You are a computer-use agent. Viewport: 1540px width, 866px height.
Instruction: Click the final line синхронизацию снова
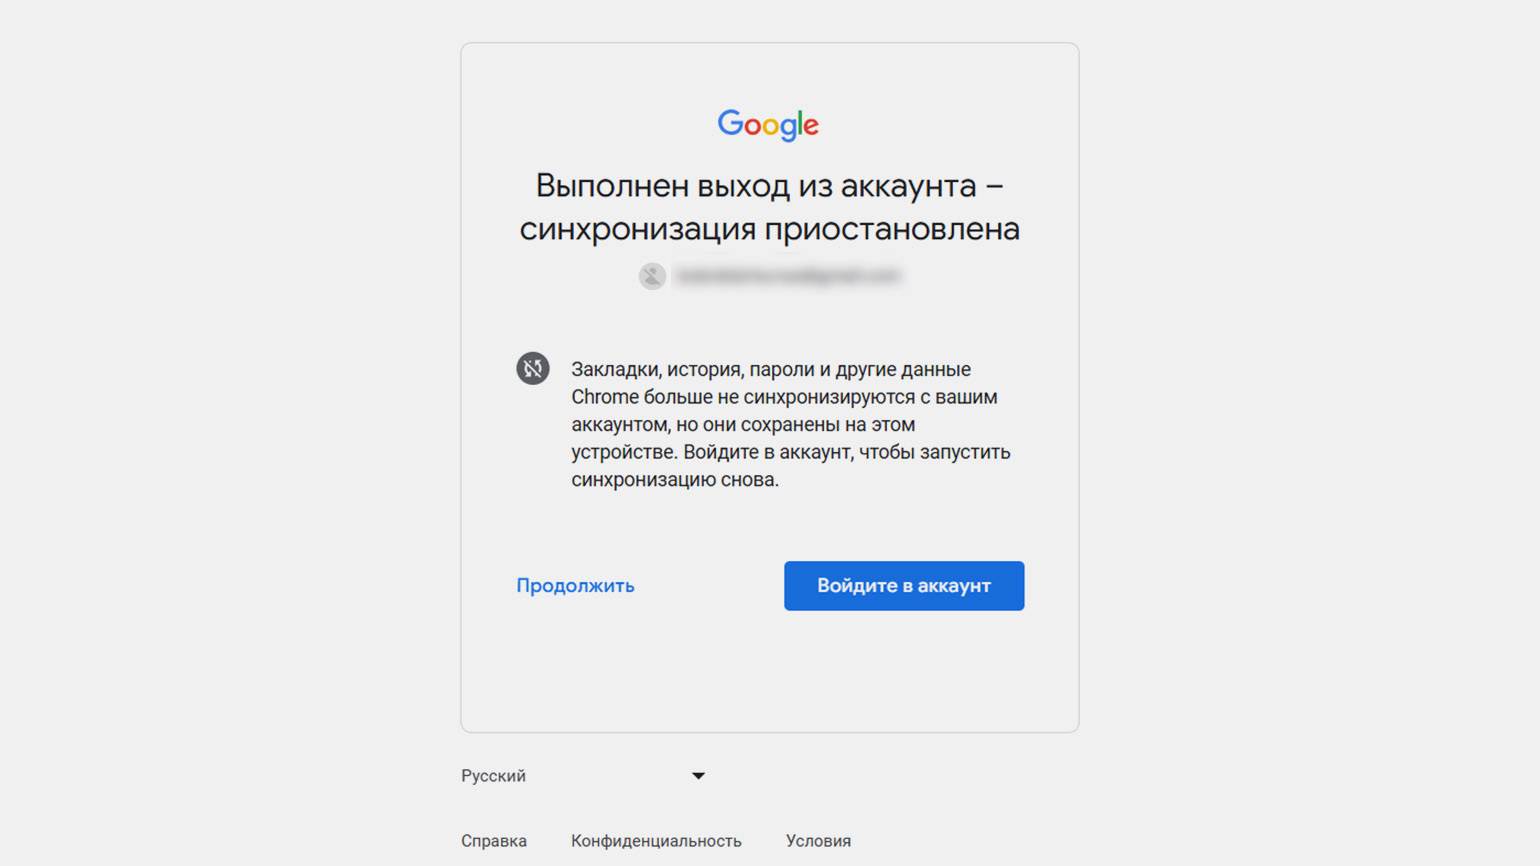tap(675, 480)
